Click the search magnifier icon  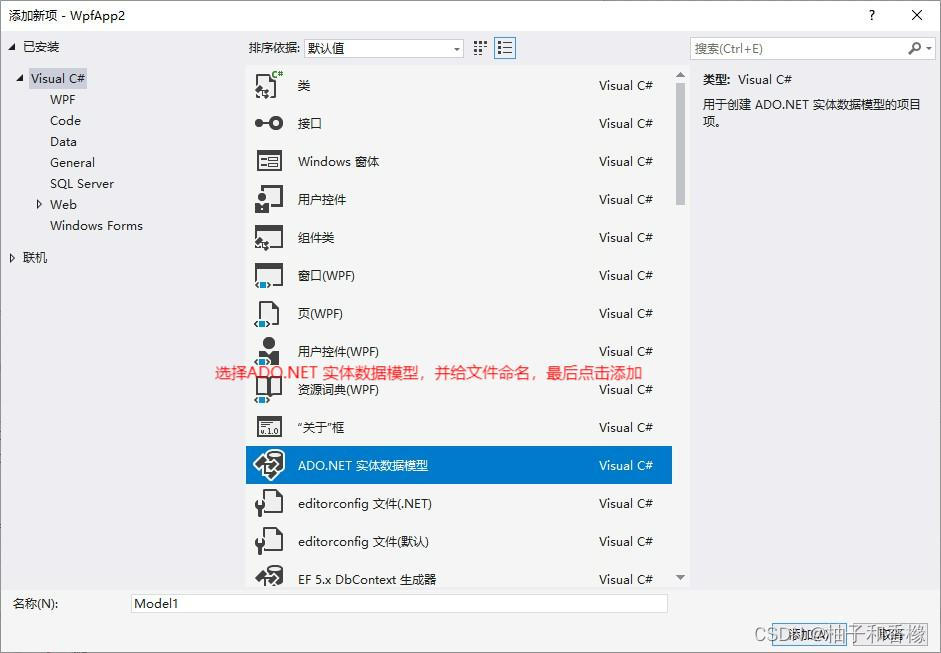[x=914, y=49]
